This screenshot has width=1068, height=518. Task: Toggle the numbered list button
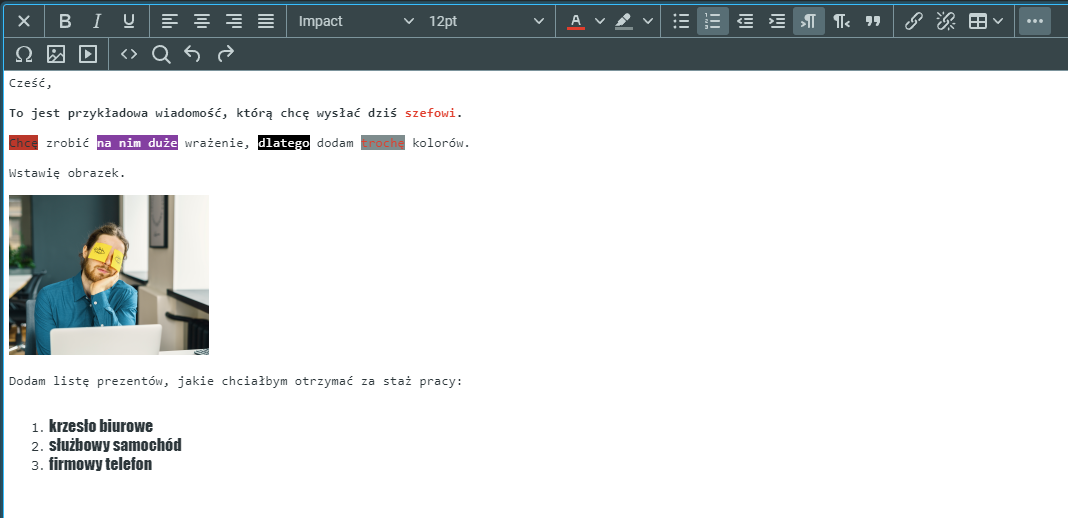[x=713, y=21]
